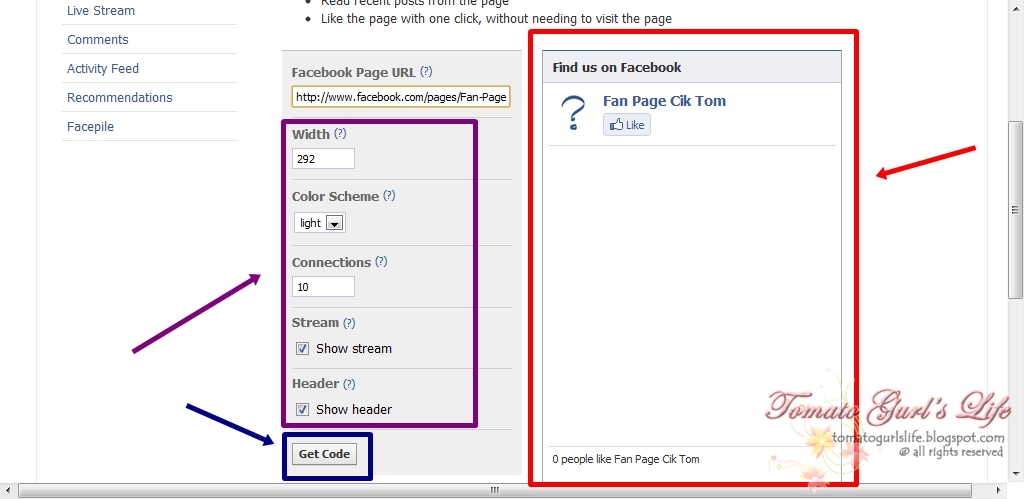Click '0 people like Fan Page Cik Tom' text
Screen dimensions: 1024x499
(626, 459)
